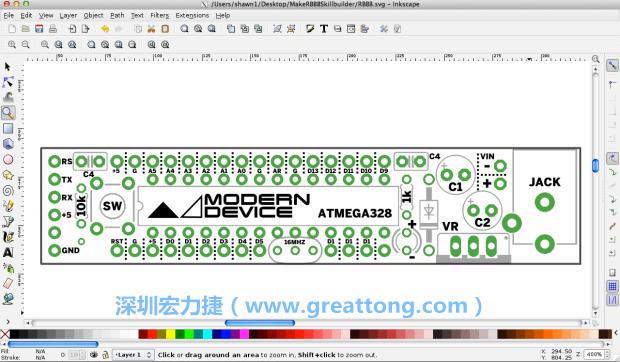Paste from clipboard icon
The image size is (620, 362).
pos(165,29)
